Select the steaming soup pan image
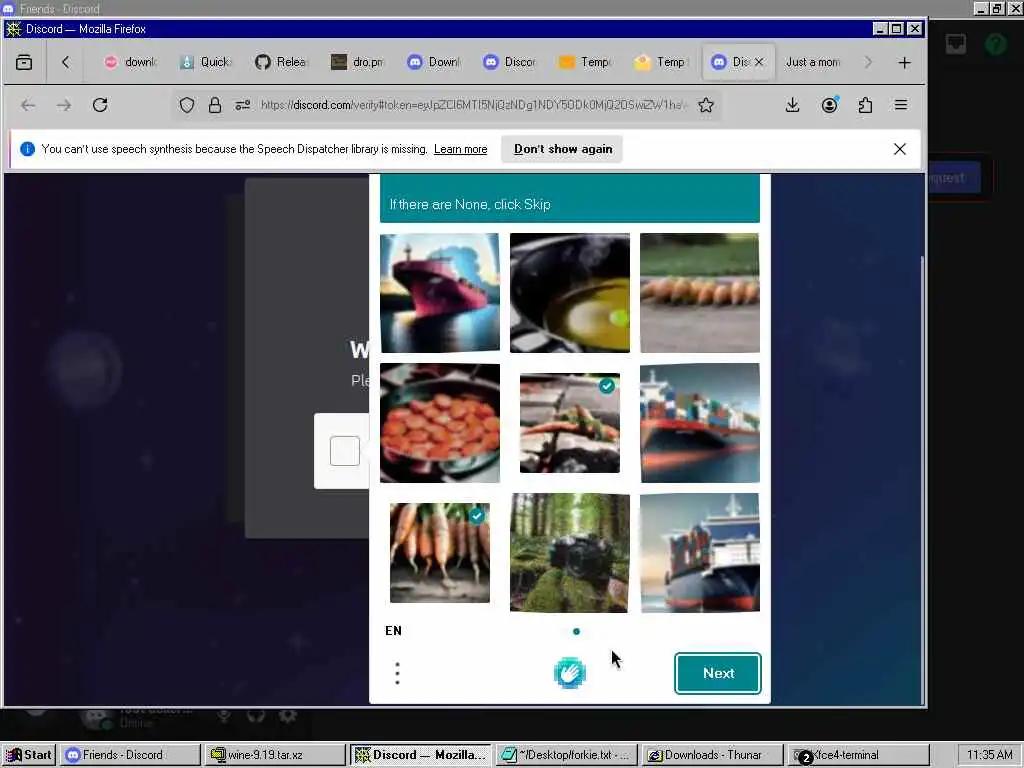This screenshot has width=1024, height=768. point(569,293)
